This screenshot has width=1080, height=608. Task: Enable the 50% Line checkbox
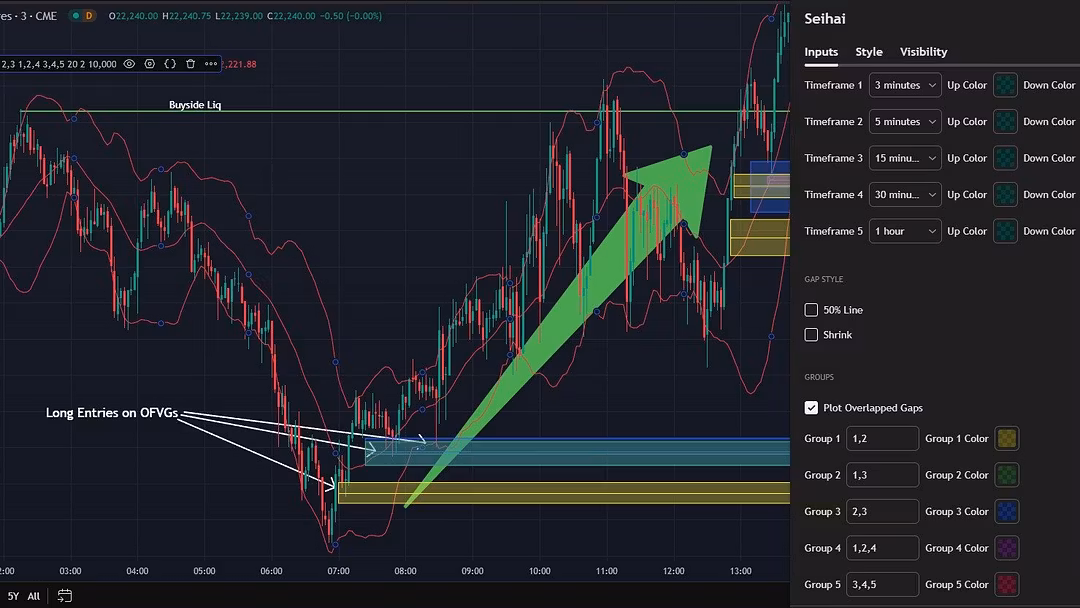pos(811,310)
